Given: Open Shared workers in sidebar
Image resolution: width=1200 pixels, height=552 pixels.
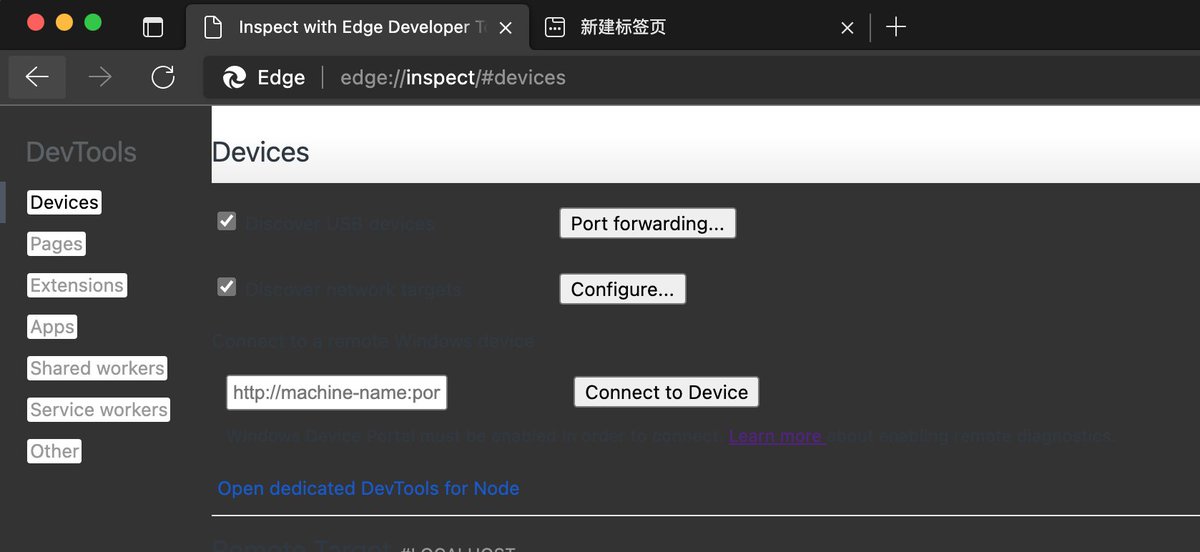Looking at the screenshot, I should [x=97, y=368].
